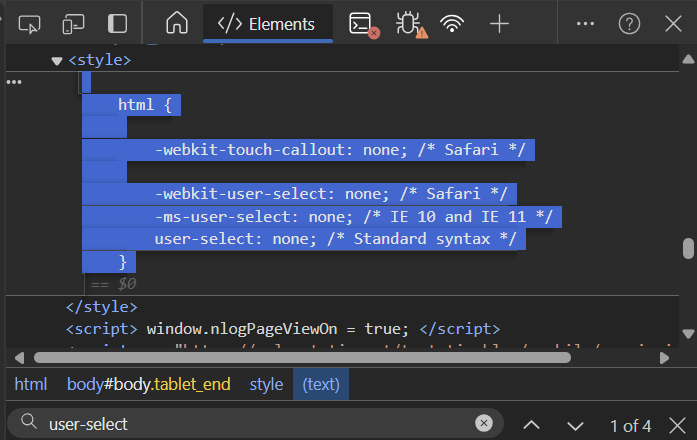This screenshot has height=440, width=697.
Task: Click the 'user-select: none' Standard syntax line
Action: pos(336,239)
